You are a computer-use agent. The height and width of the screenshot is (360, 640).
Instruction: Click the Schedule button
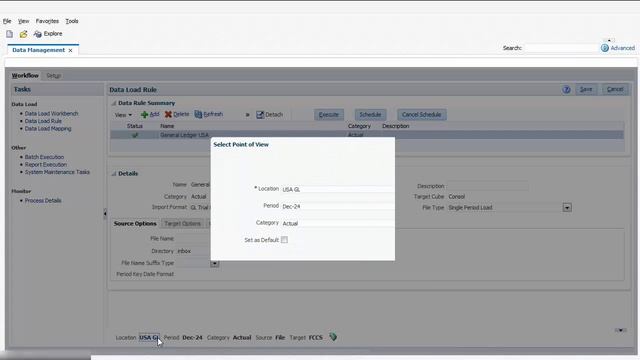[x=370, y=115]
